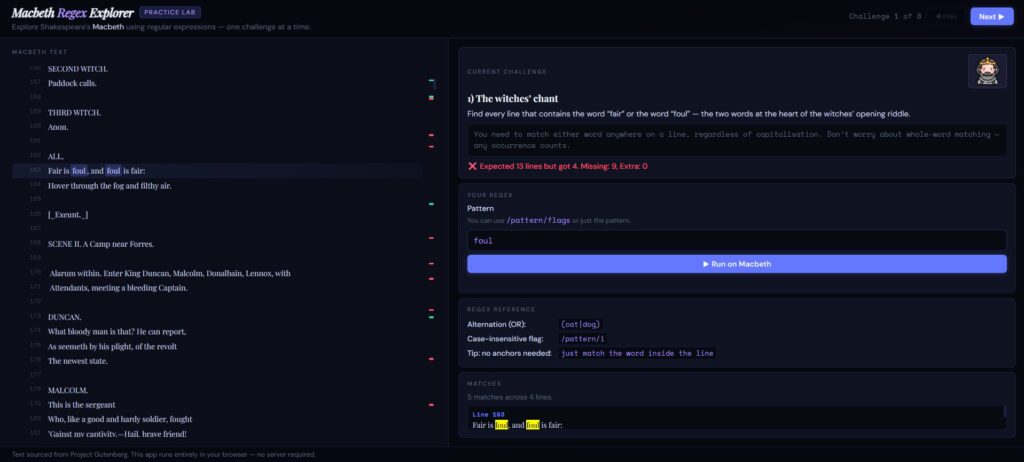Click the minimap marker beside 'Paddock calls.'
Image resolution: width=1024 pixels, height=462 pixels.
pyautogui.click(x=431, y=80)
